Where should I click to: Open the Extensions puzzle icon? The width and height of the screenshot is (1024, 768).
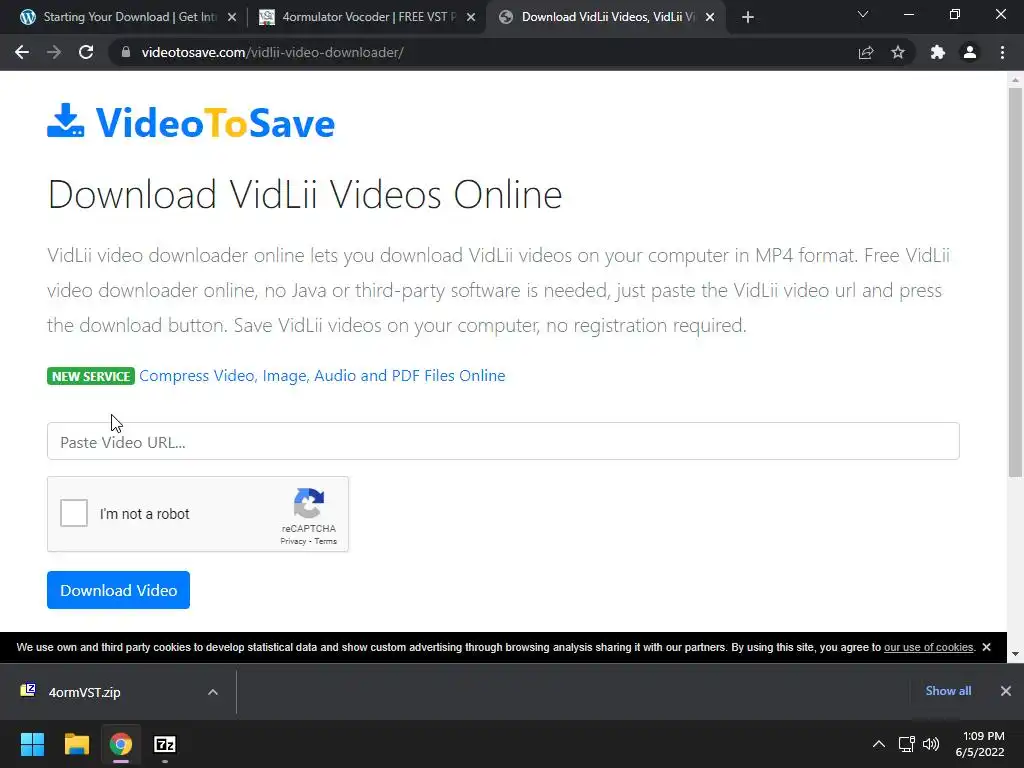click(938, 52)
